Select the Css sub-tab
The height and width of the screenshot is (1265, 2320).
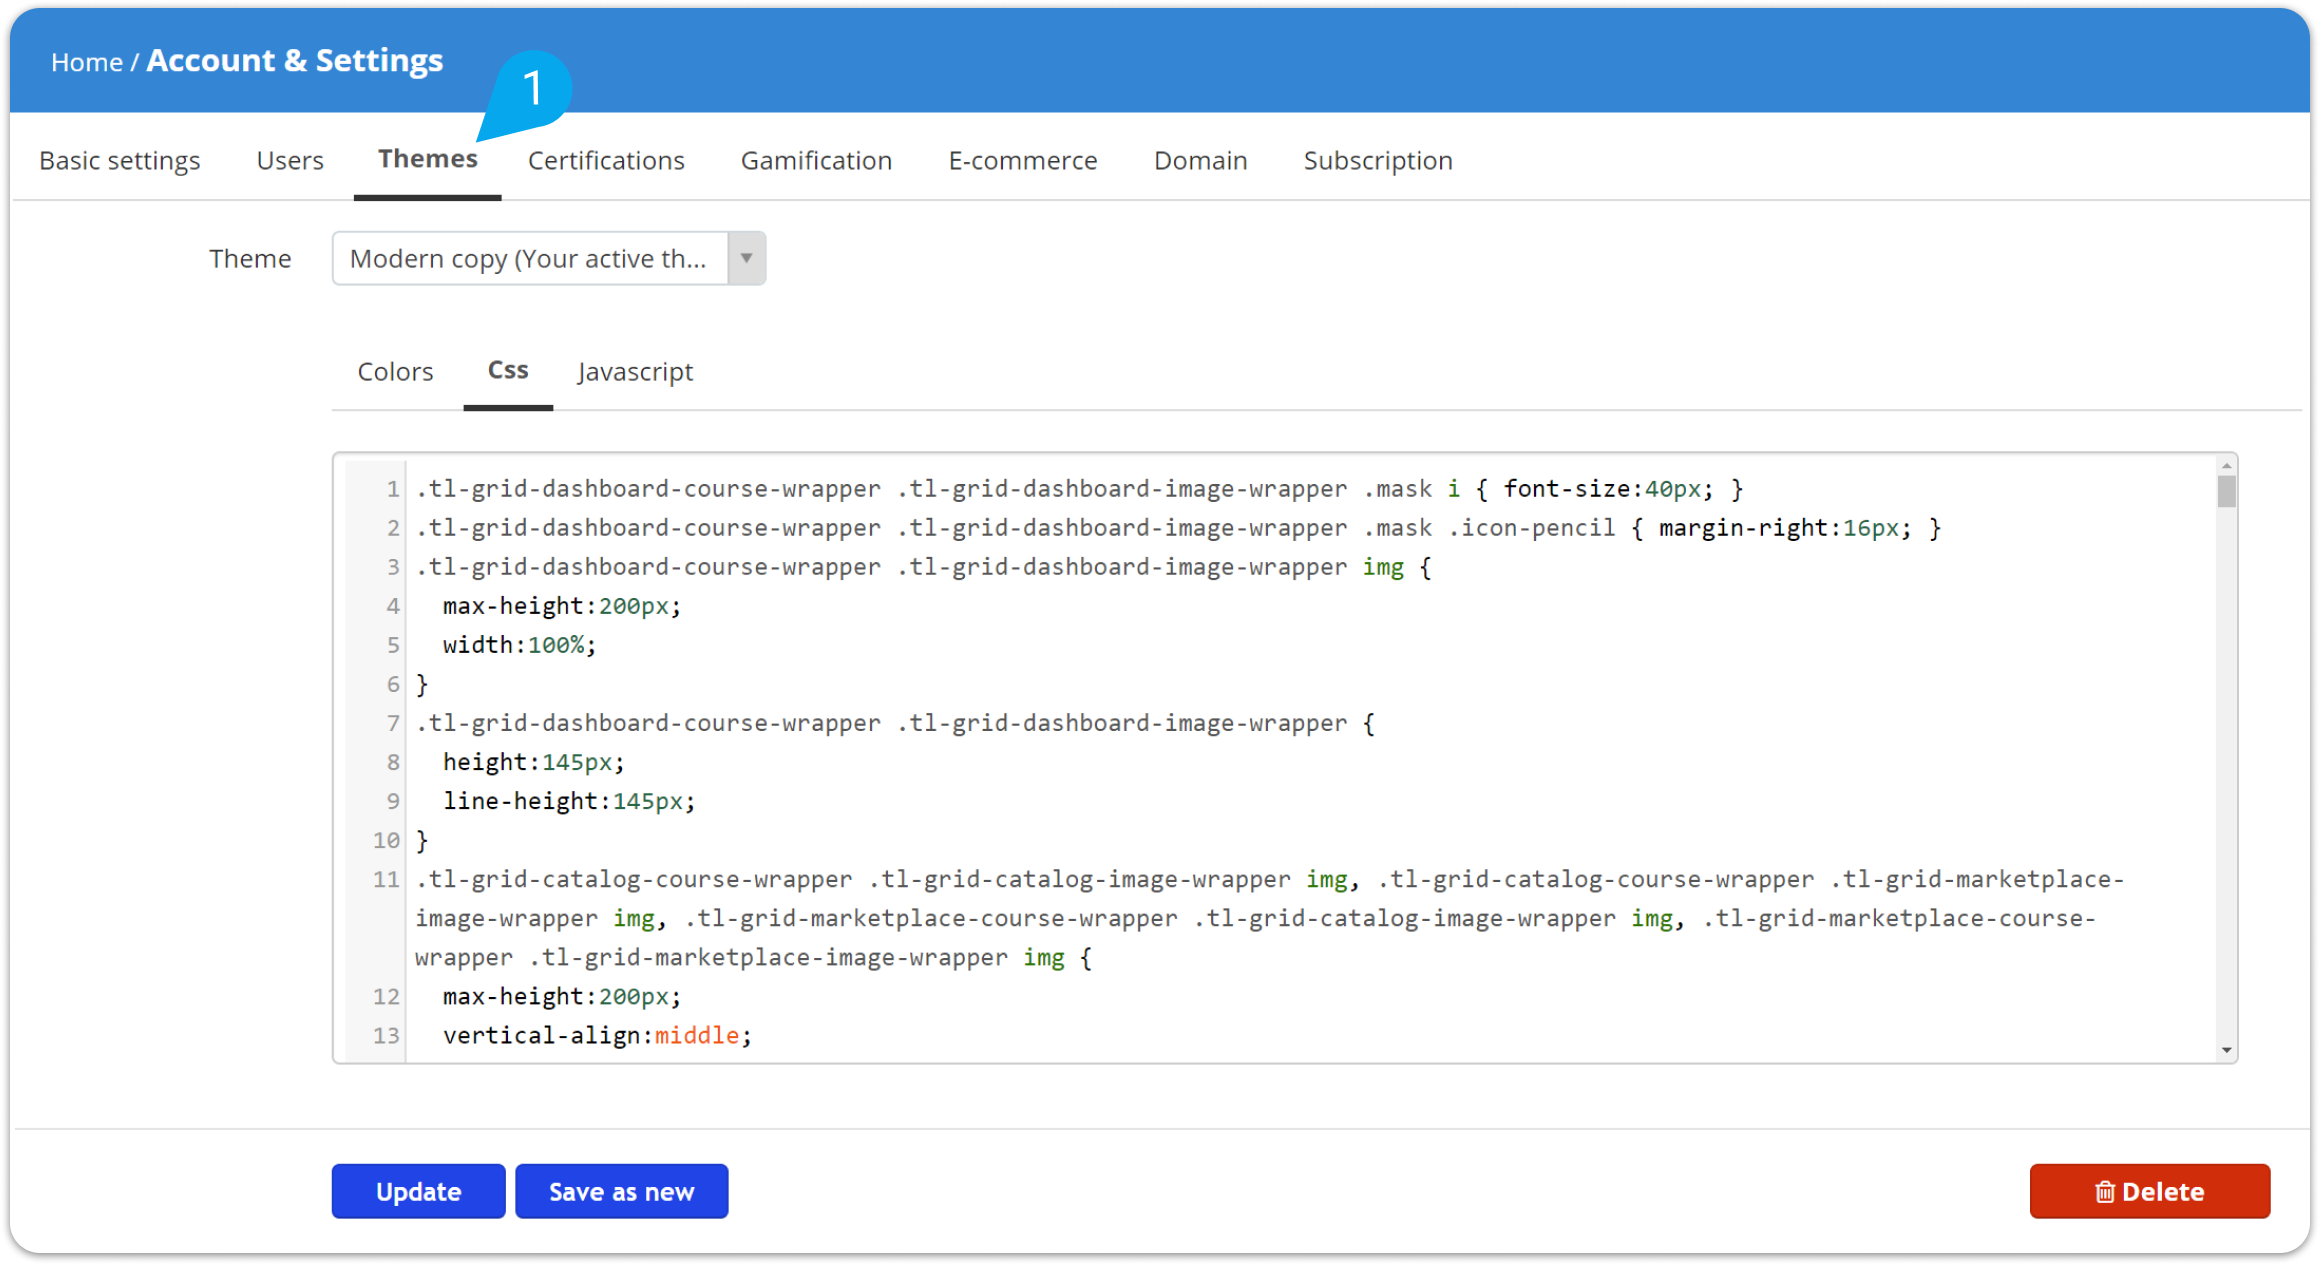[x=508, y=370]
